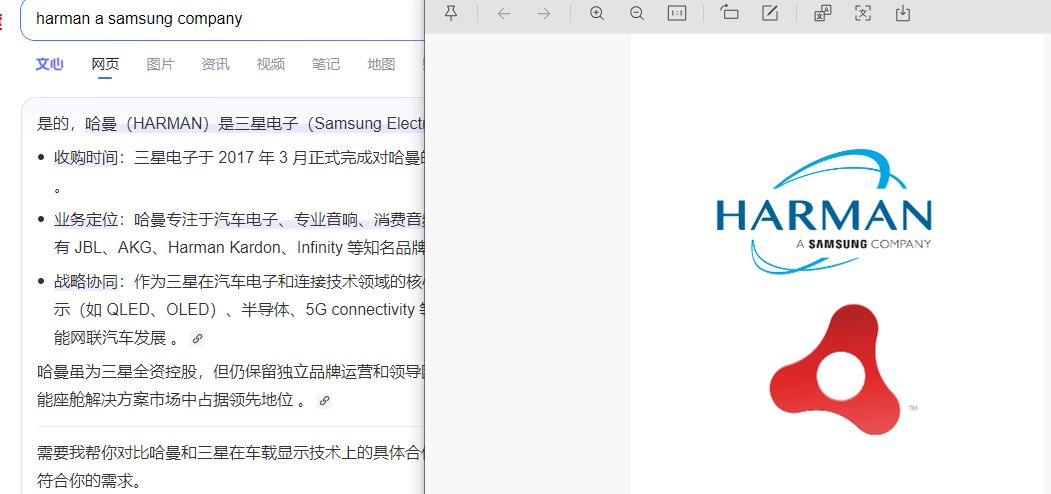Focus the search box containing harman a samsung company

(223, 19)
